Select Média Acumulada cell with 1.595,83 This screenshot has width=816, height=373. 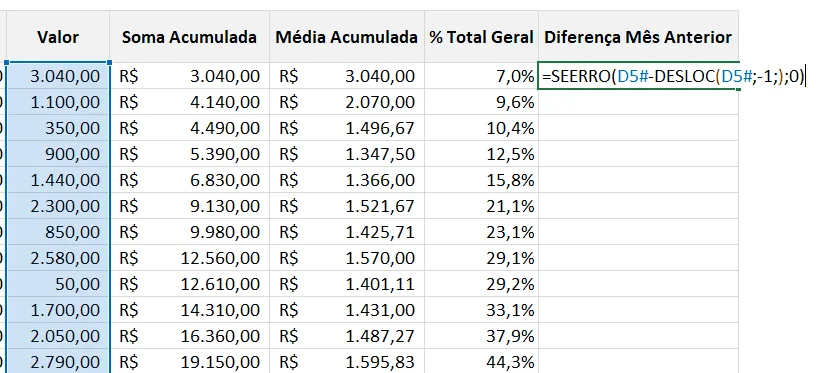click(347, 362)
